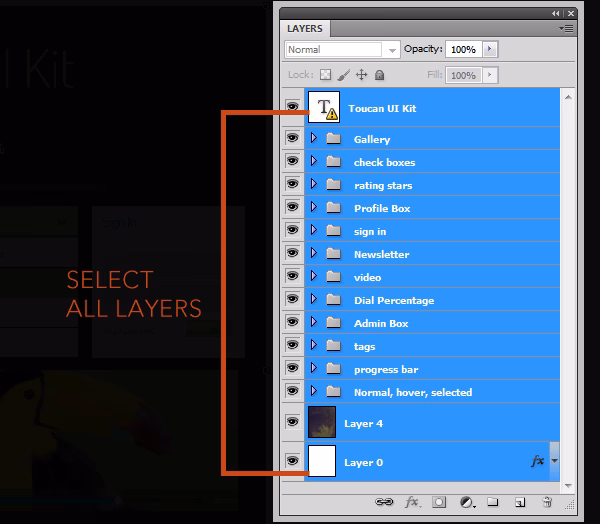Expand the Profile Box folder group

(x=314, y=208)
